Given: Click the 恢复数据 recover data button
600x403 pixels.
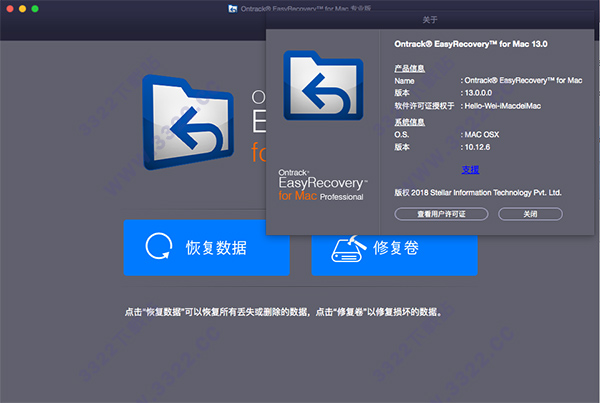Looking at the screenshot, I should (x=206, y=248).
